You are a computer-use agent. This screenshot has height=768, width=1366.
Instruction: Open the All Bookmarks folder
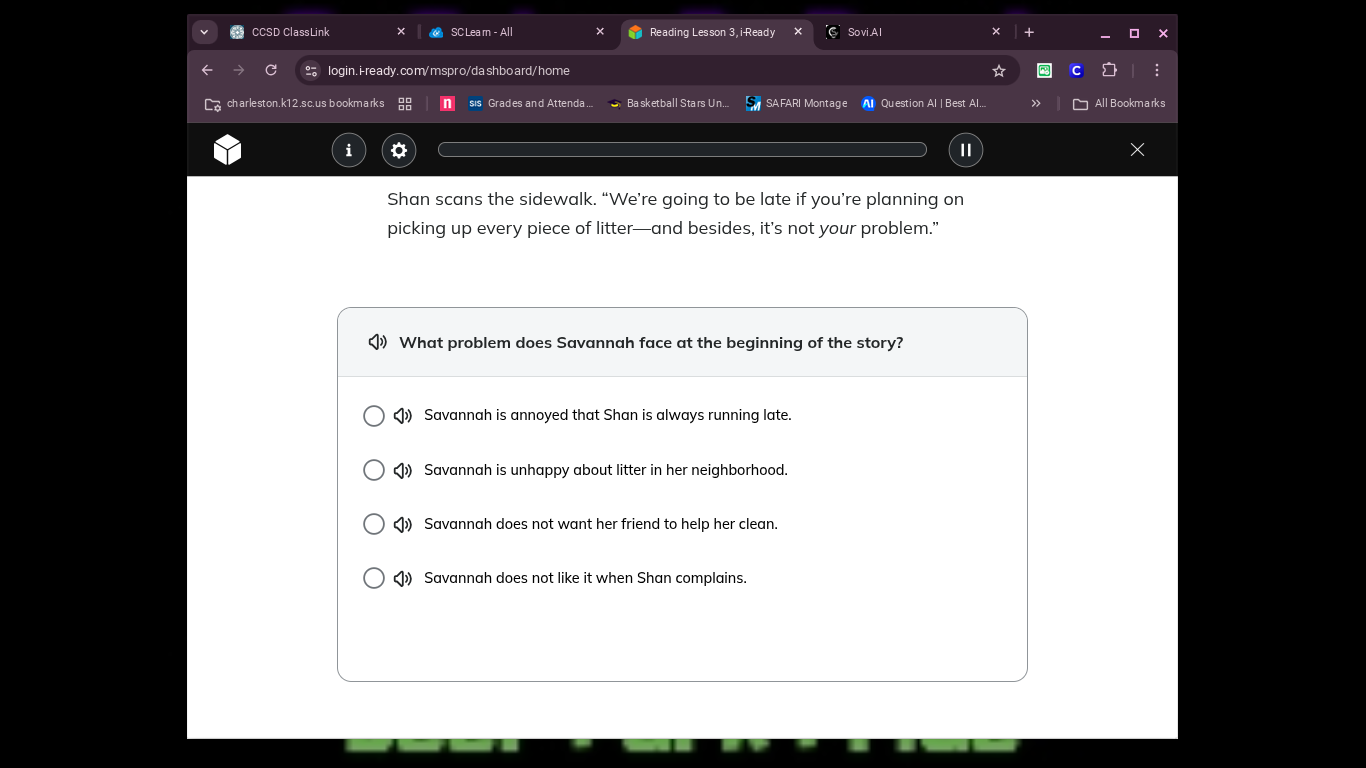click(x=1119, y=103)
